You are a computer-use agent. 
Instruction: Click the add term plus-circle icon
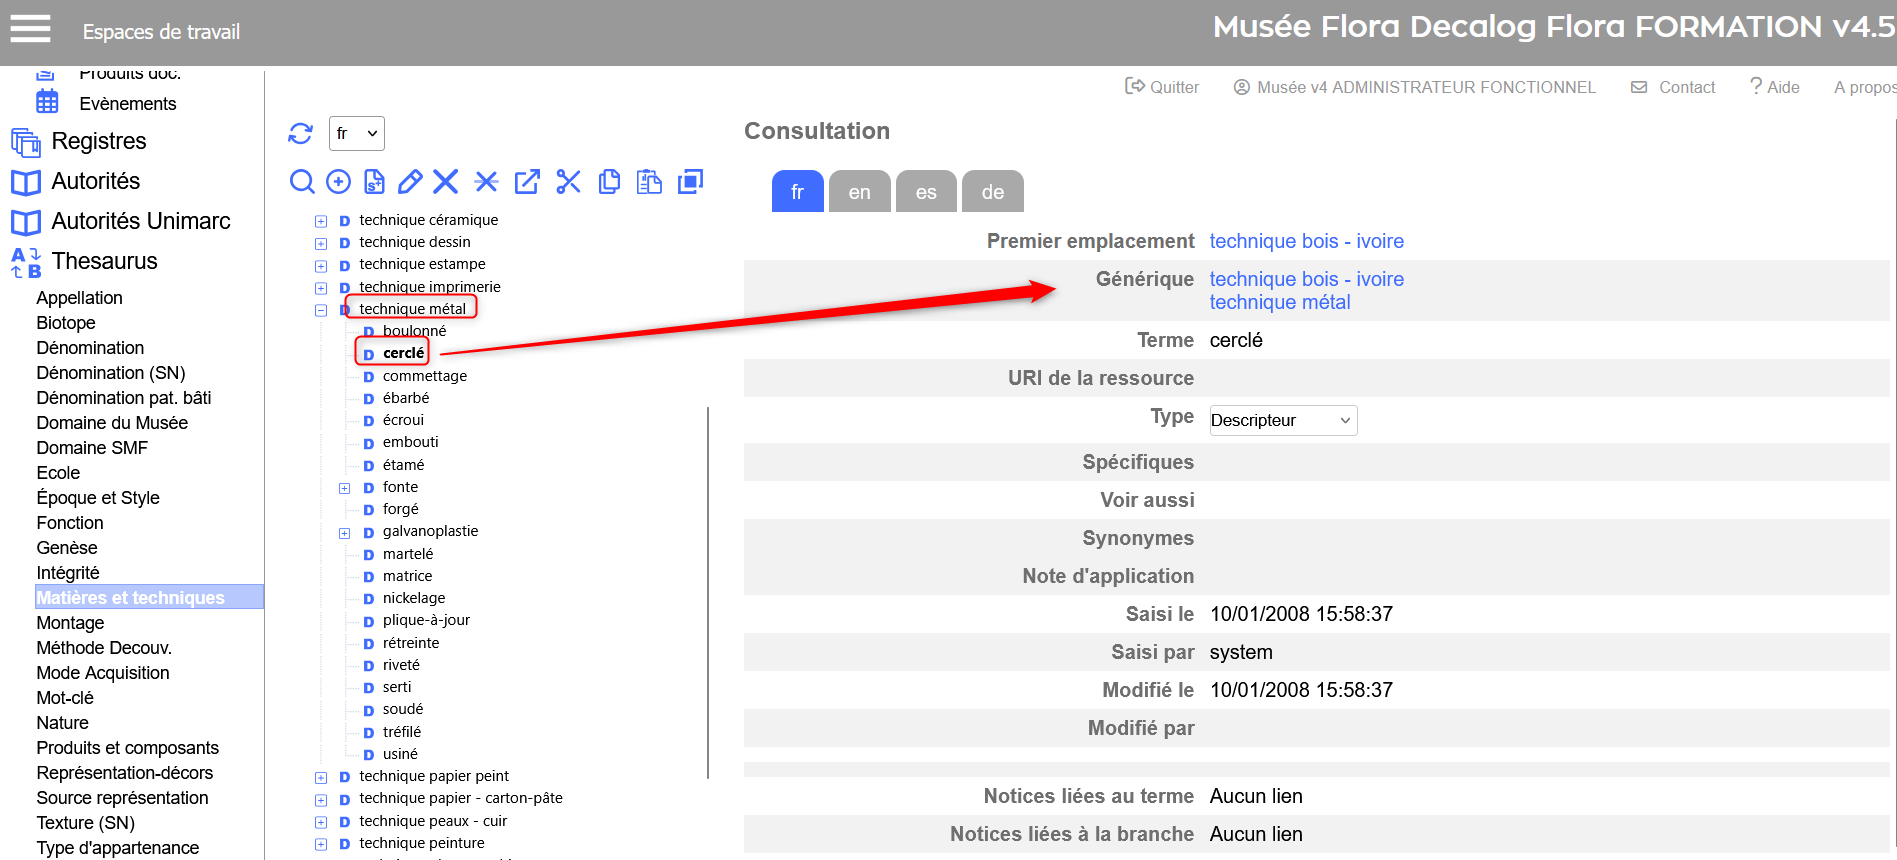coord(339,181)
